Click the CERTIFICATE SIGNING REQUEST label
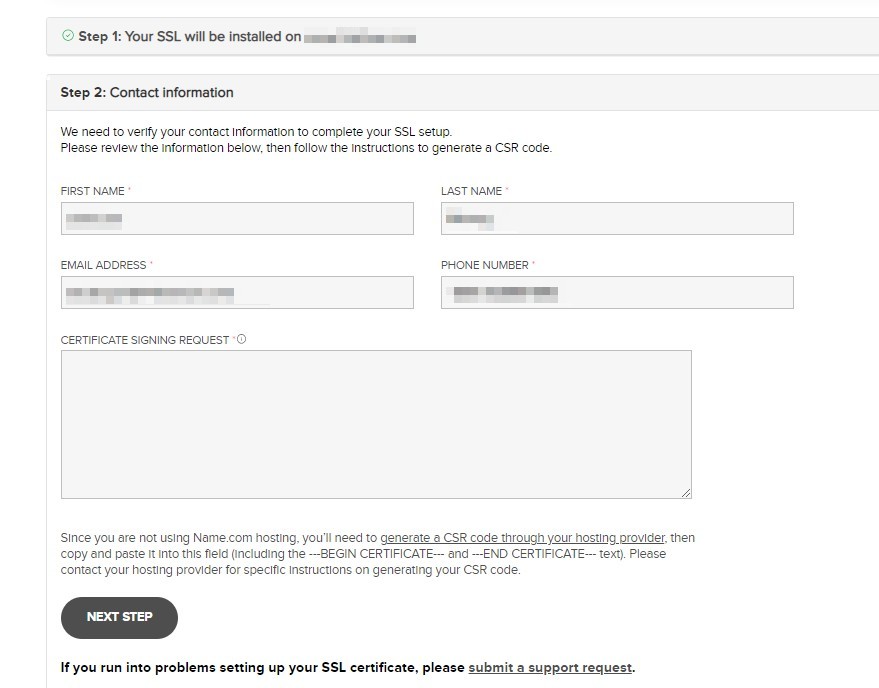 click(x=145, y=340)
